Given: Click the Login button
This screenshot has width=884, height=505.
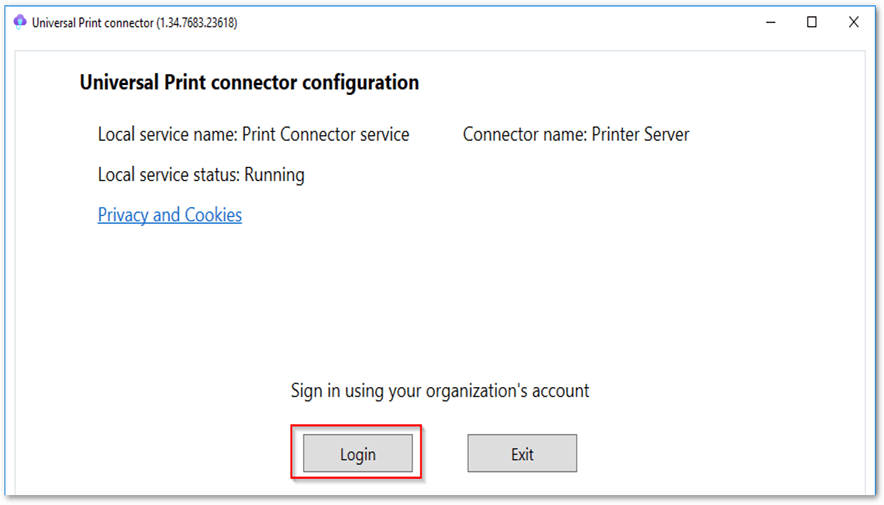Looking at the screenshot, I should pyautogui.click(x=357, y=453).
